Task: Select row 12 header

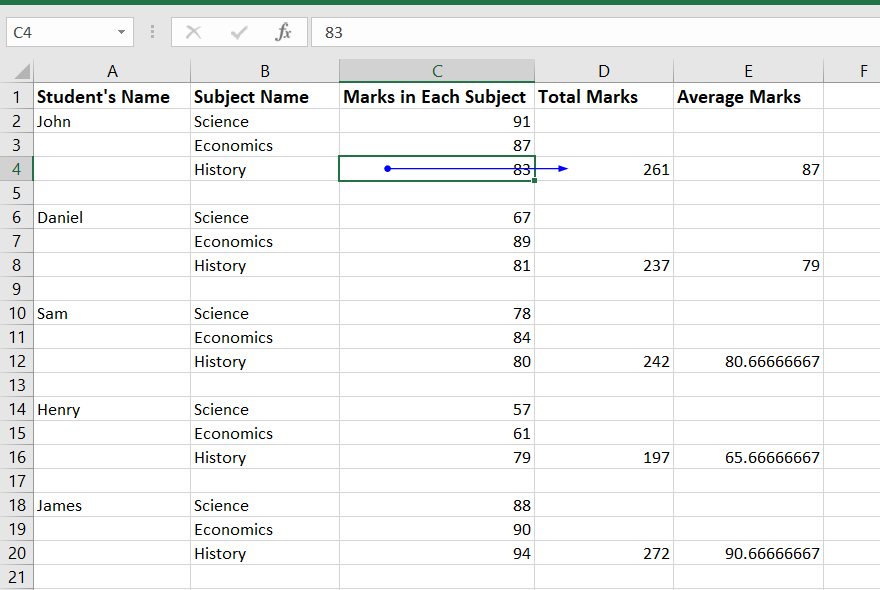Action: point(17,361)
